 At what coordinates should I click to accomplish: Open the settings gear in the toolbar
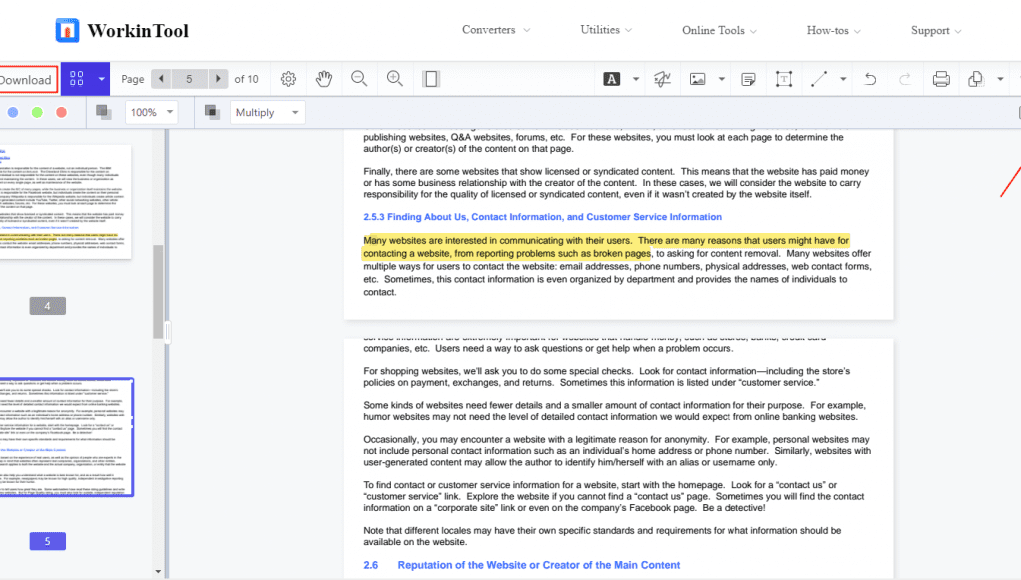(288, 79)
